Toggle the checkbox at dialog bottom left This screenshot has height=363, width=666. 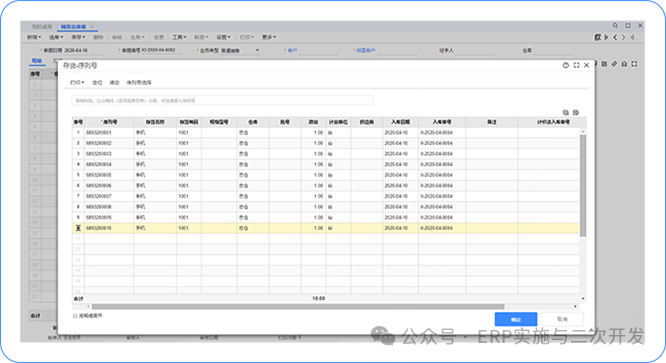(75, 315)
